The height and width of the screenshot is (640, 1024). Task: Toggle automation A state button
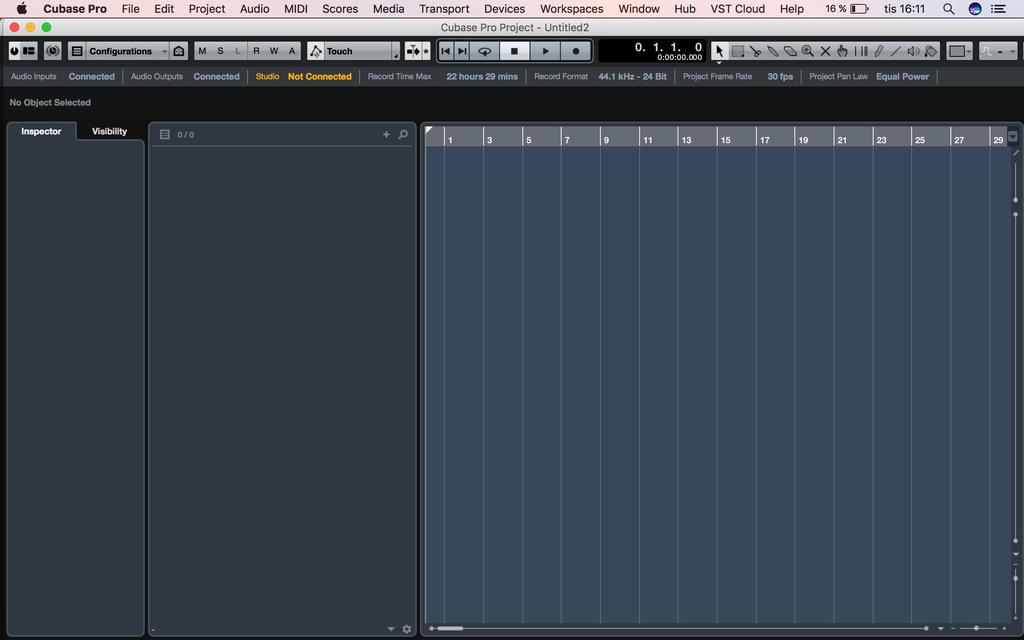coord(292,51)
